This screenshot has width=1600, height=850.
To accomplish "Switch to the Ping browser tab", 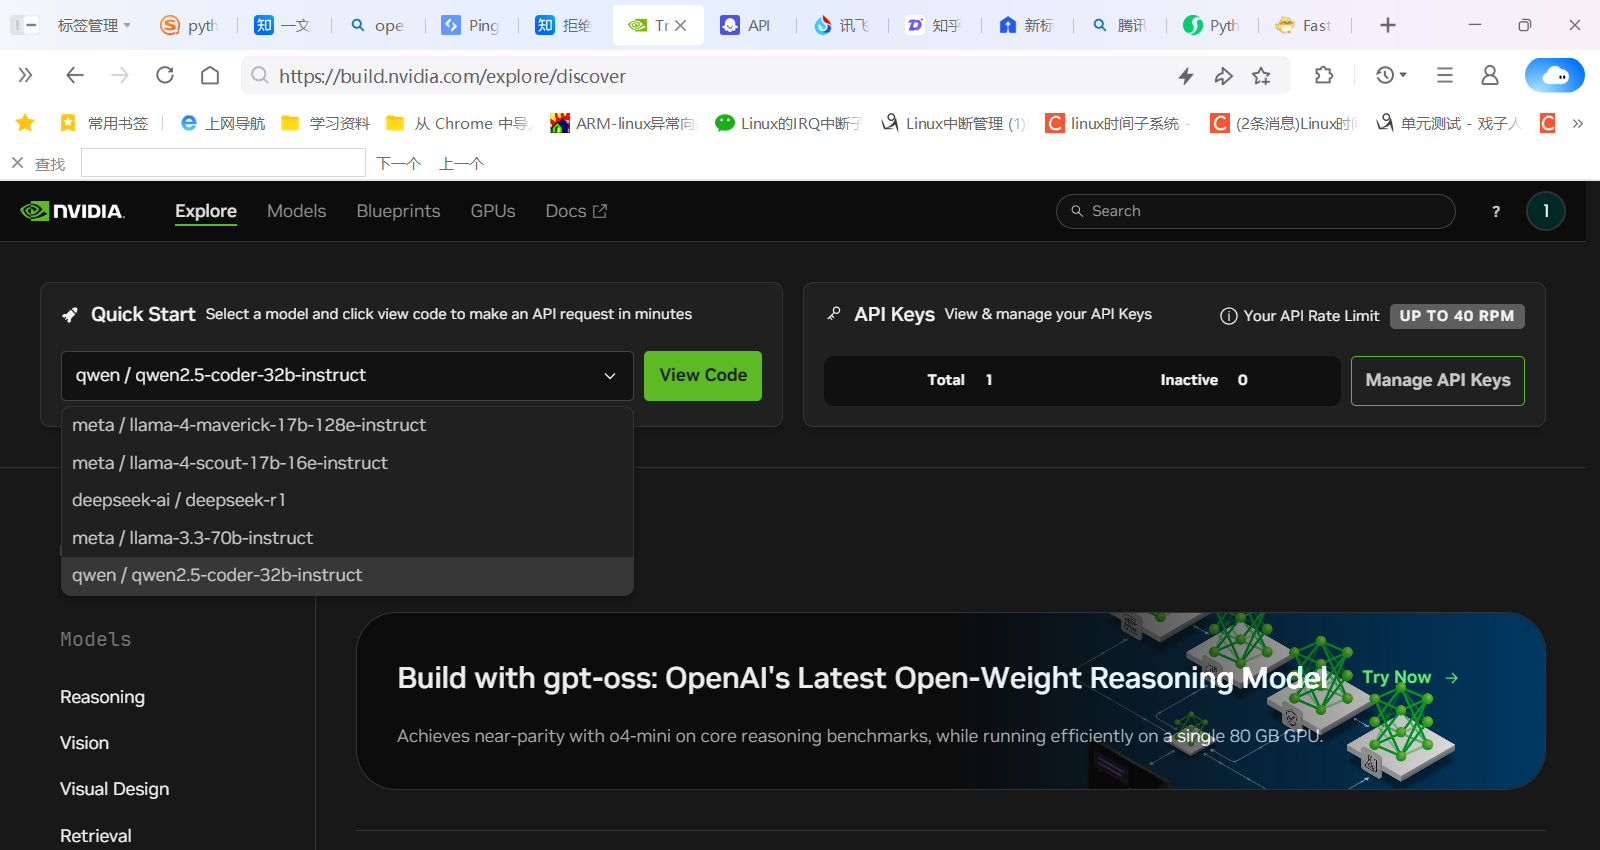I will 471,25.
